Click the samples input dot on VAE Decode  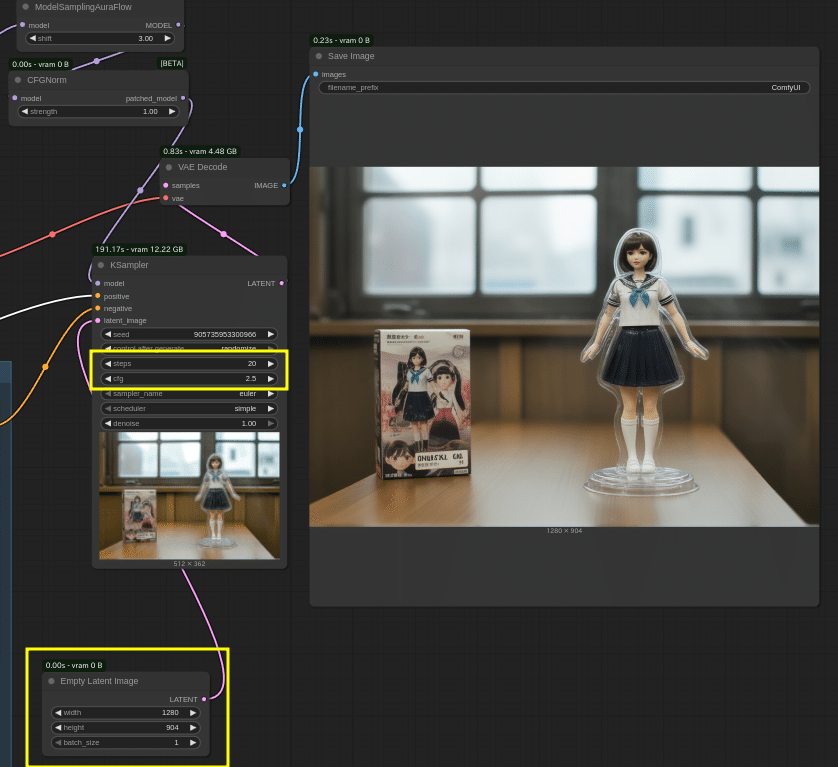[166, 185]
